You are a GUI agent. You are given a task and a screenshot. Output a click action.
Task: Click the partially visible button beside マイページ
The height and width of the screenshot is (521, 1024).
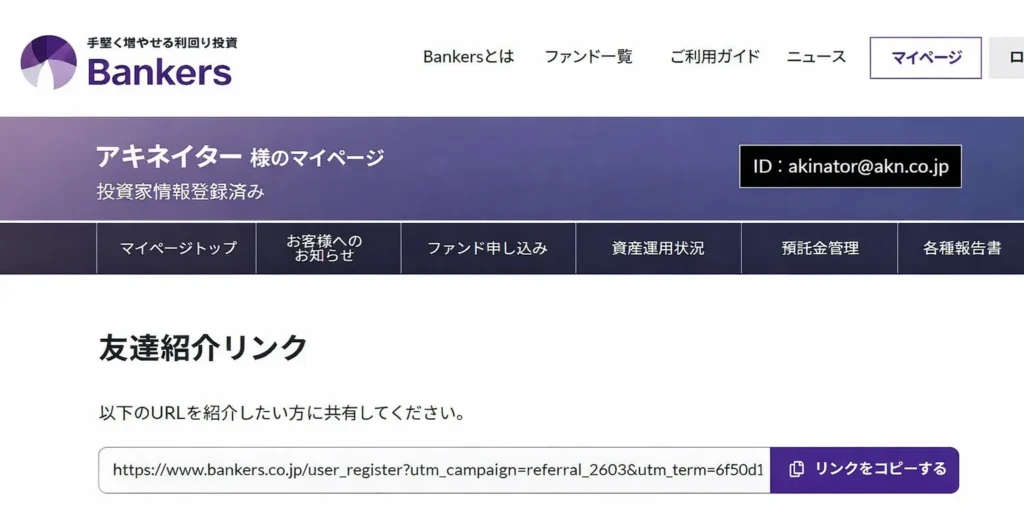(1006, 58)
